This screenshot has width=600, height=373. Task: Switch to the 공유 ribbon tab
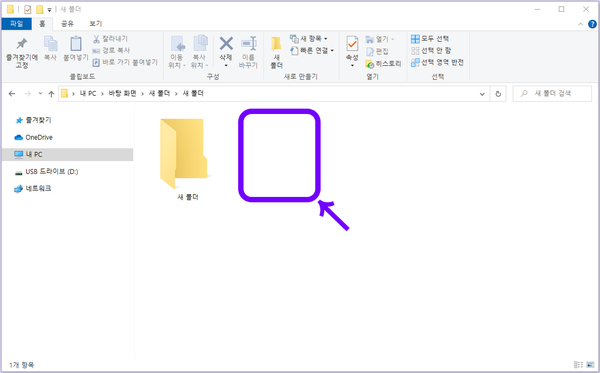click(67, 24)
